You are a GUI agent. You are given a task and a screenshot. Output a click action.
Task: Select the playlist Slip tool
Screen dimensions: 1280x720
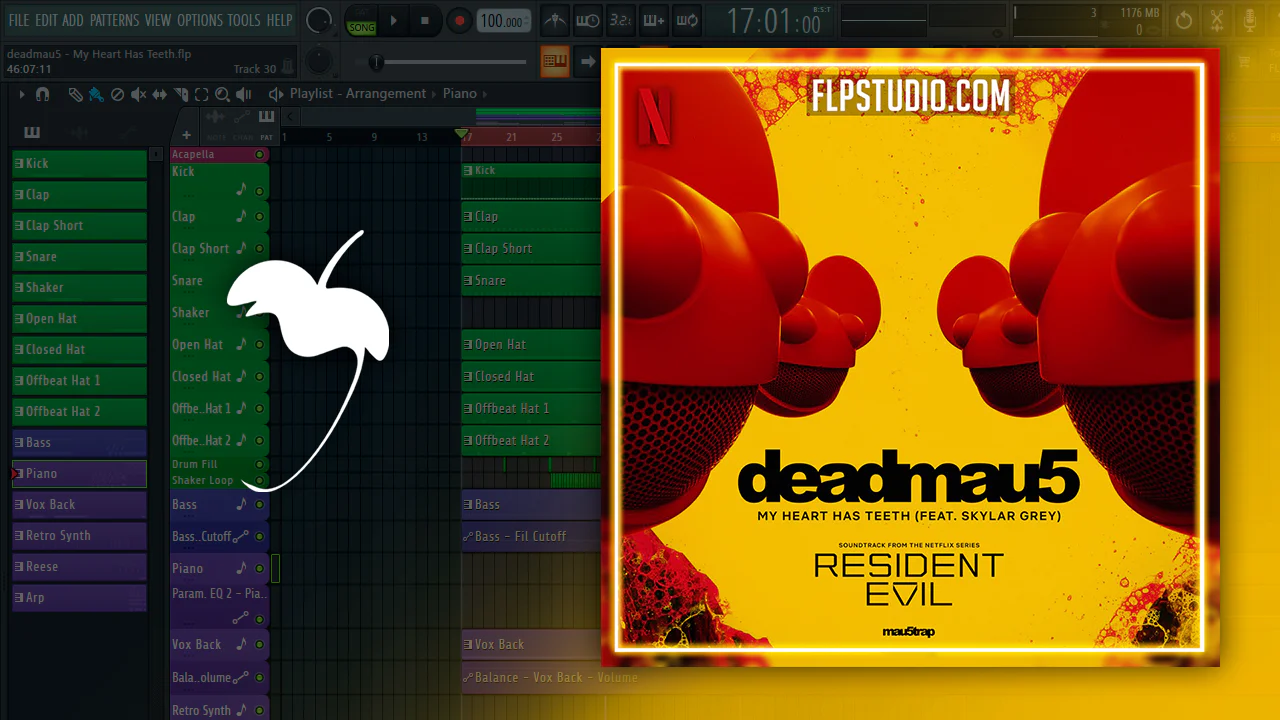(160, 94)
